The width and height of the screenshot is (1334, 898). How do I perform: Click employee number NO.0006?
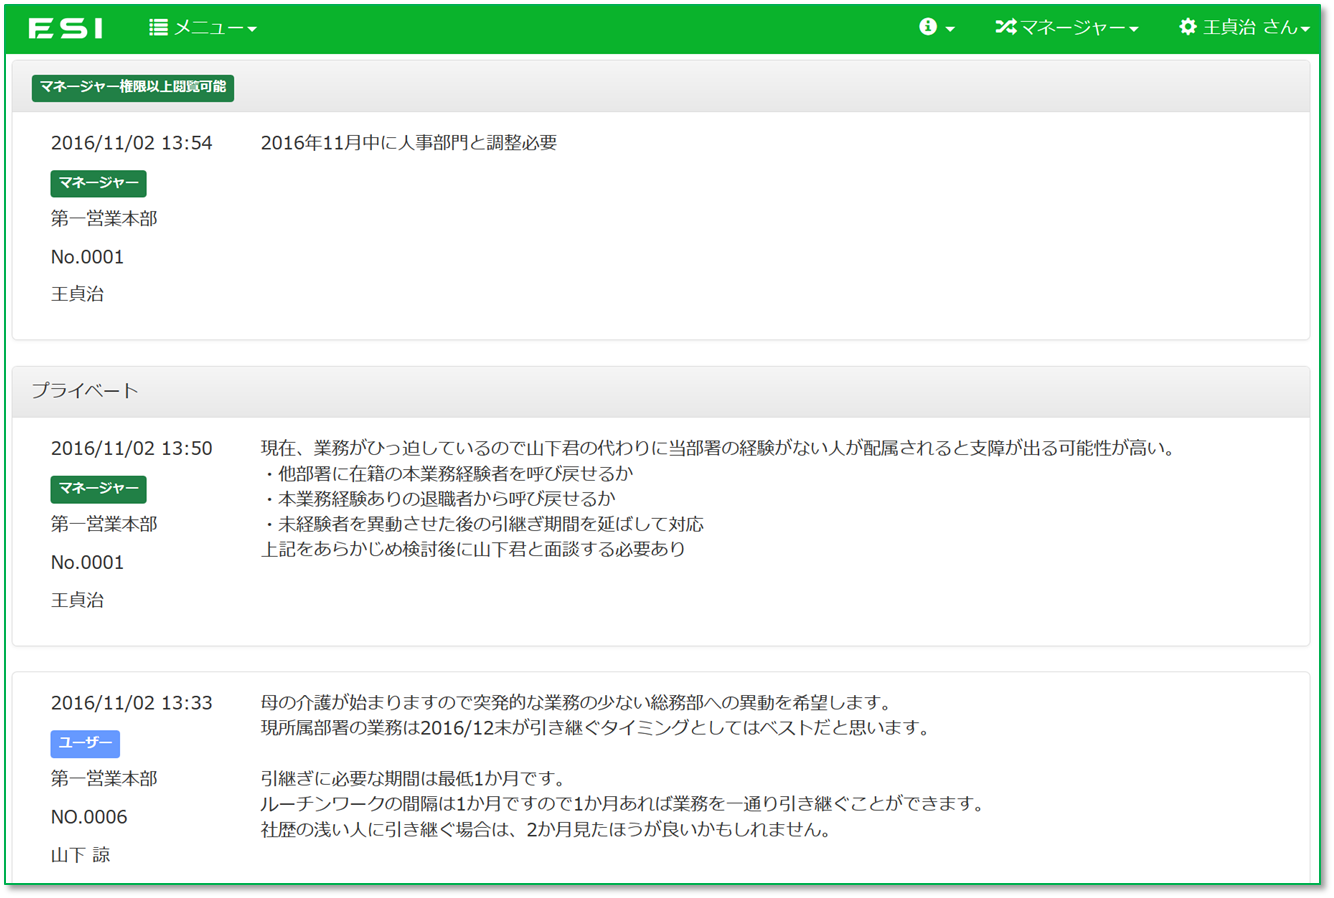tap(89, 818)
